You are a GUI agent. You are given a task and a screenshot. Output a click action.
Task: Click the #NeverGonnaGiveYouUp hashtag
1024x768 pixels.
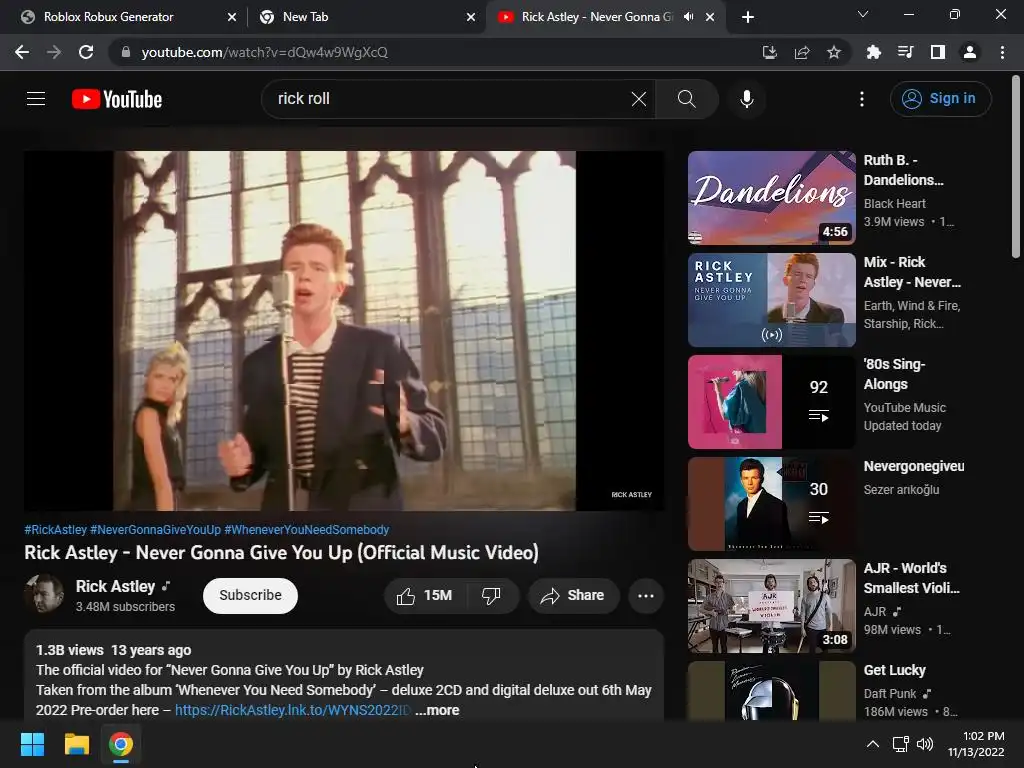(x=155, y=530)
